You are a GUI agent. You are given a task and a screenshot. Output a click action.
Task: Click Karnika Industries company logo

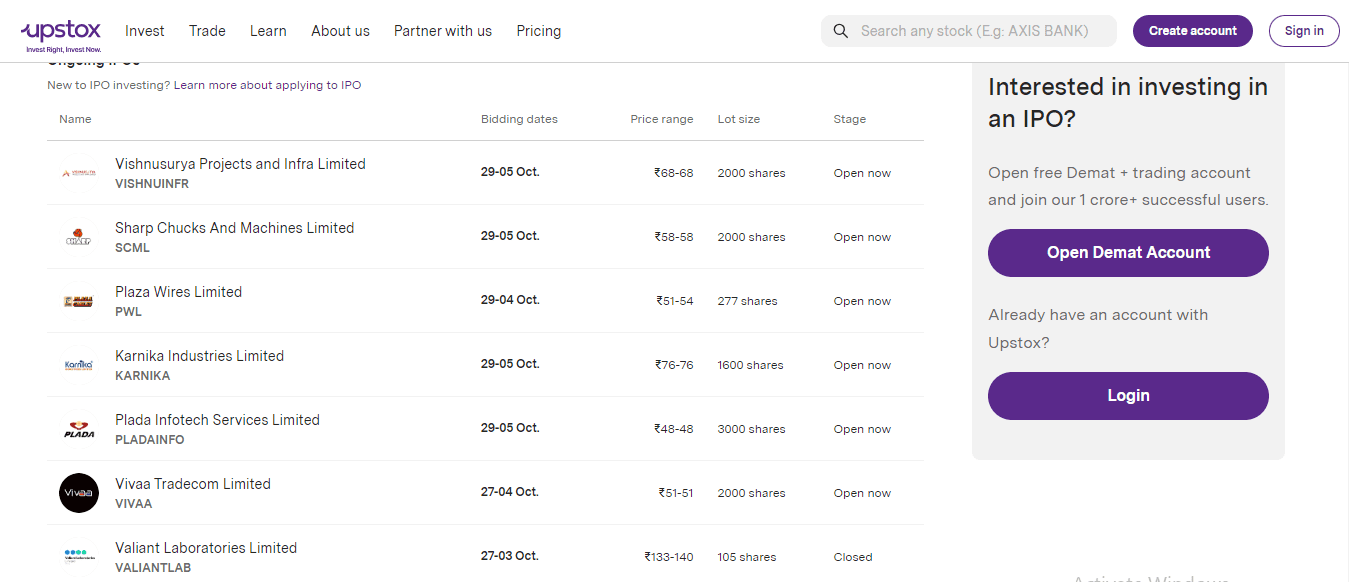pos(78,365)
